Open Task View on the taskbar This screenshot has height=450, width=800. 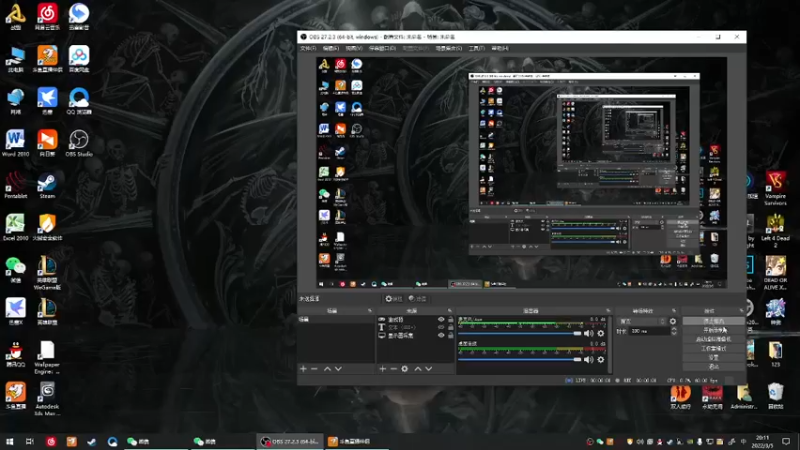click(x=30, y=441)
